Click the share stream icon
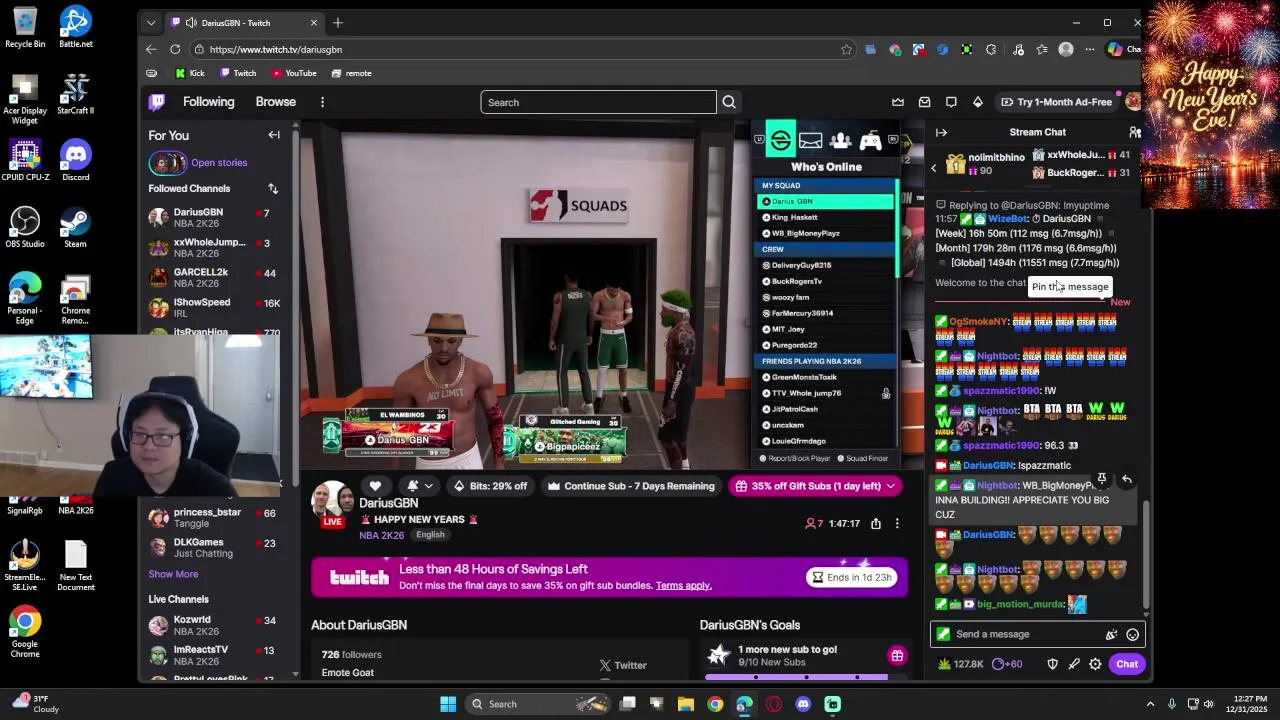Image resolution: width=1280 pixels, height=720 pixels. point(876,524)
